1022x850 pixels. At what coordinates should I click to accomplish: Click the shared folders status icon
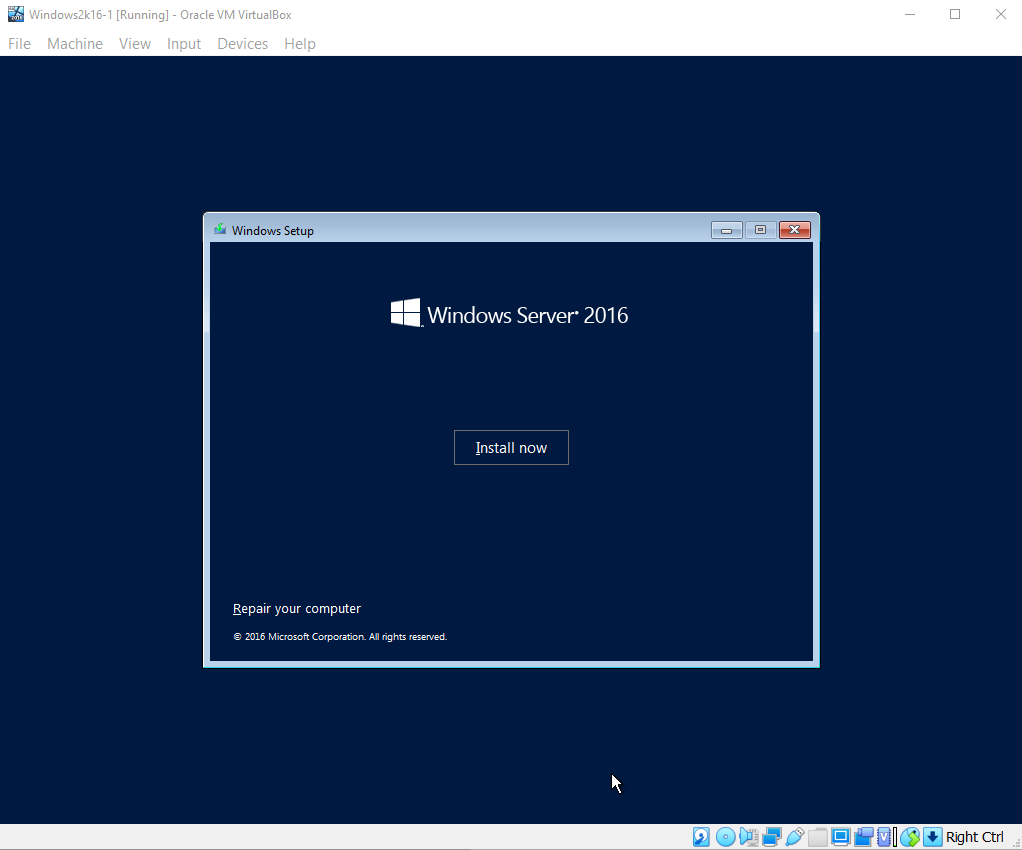[x=817, y=837]
